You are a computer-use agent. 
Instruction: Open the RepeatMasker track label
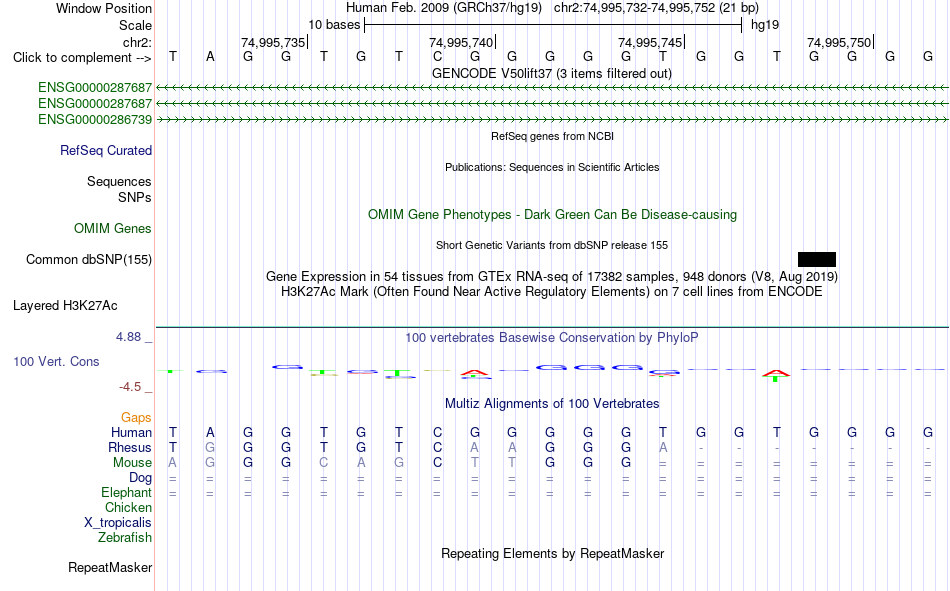click(110, 567)
